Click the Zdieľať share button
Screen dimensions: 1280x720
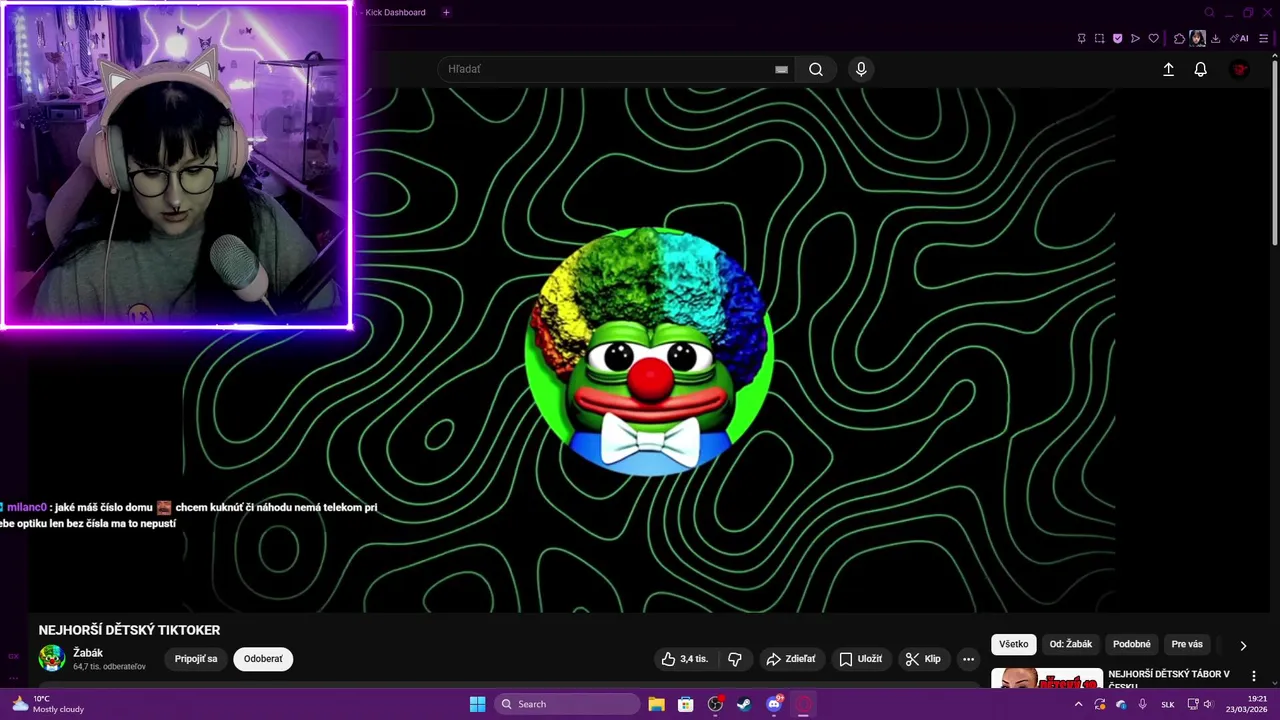[x=791, y=659]
